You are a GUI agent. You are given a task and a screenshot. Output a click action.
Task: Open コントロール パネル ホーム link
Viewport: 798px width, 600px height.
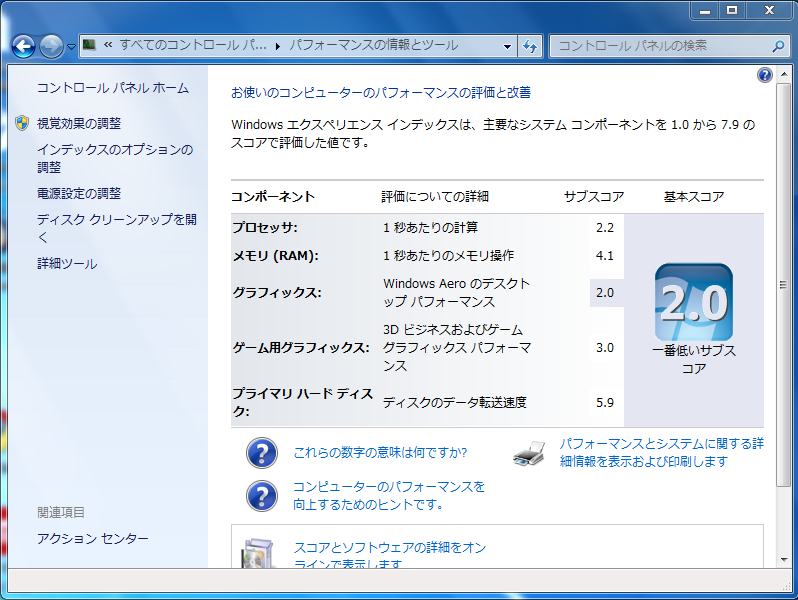coord(112,88)
